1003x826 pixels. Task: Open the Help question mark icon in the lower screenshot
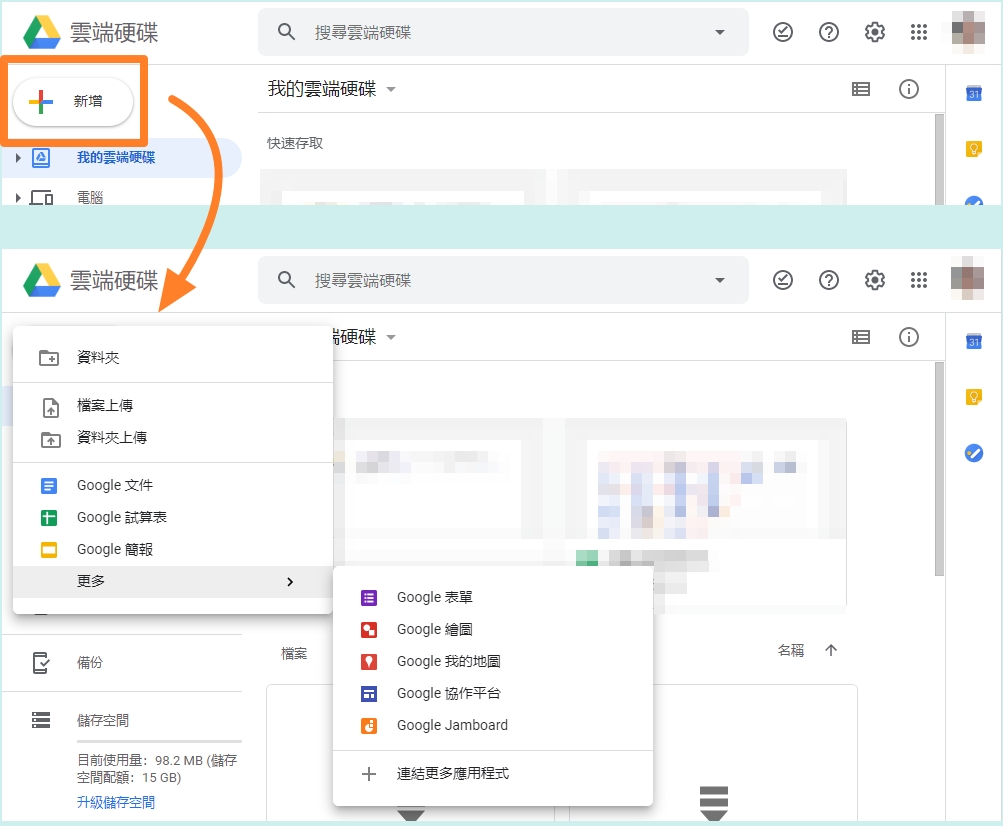[x=828, y=280]
